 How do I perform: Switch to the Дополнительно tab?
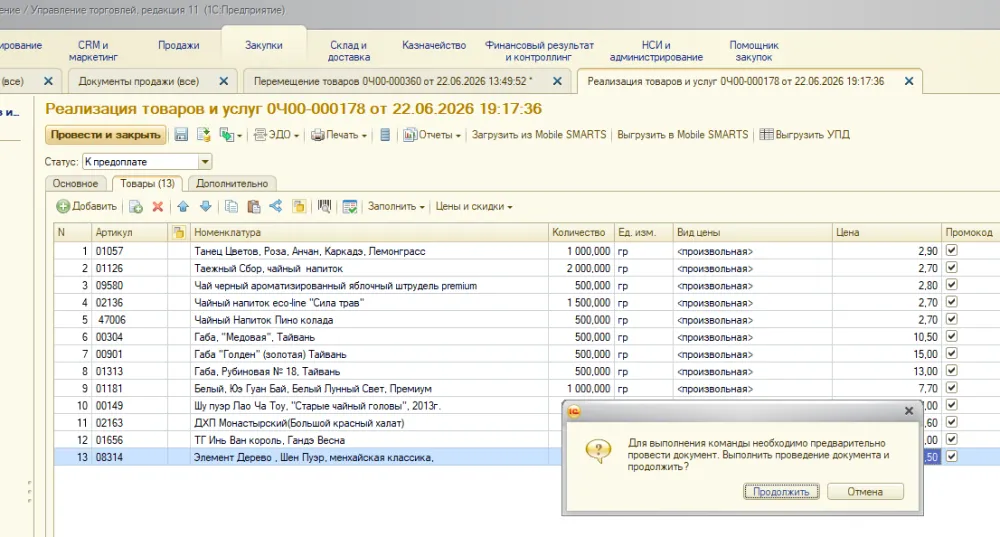(x=232, y=184)
